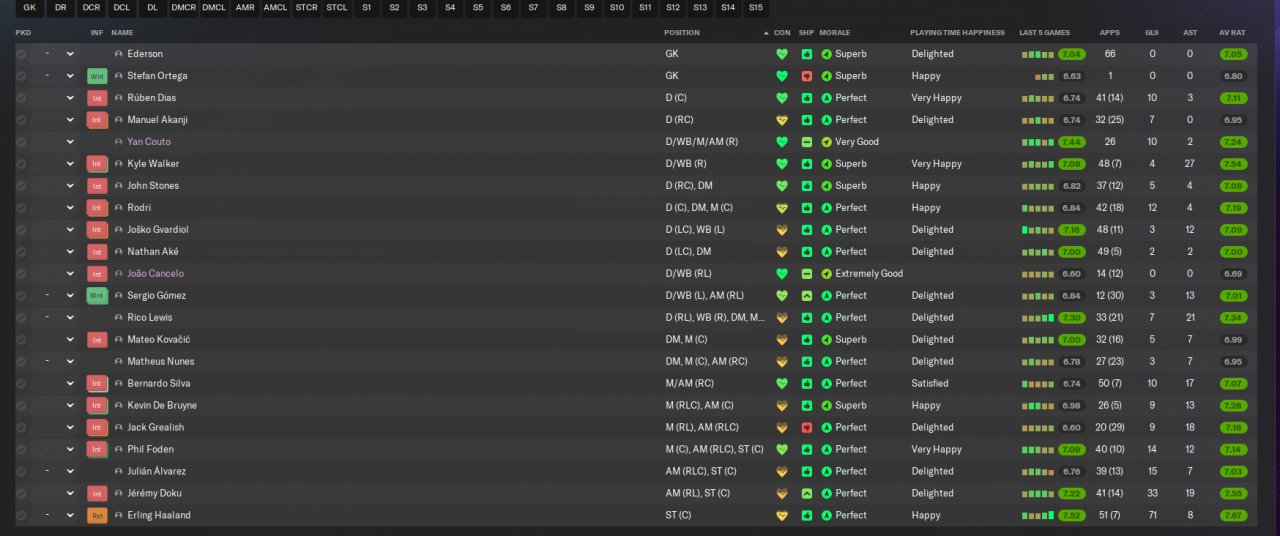Click Erling Haaland's condition heart icon

point(782,516)
